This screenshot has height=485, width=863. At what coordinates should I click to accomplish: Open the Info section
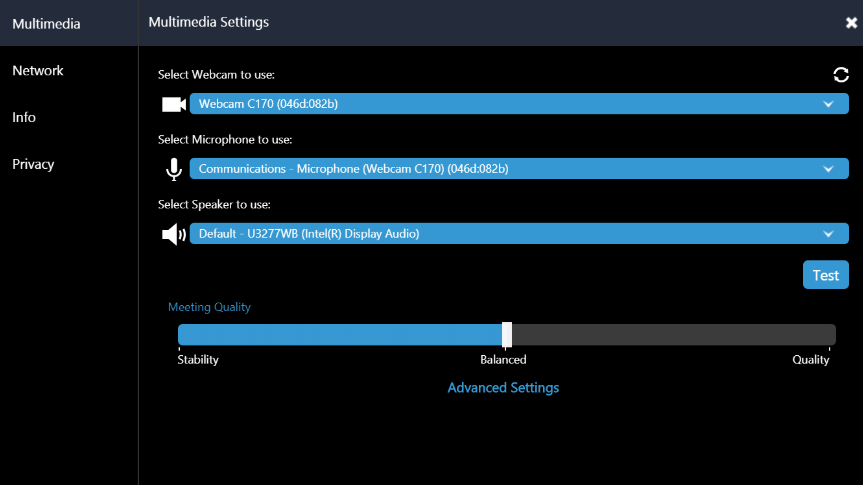point(24,117)
